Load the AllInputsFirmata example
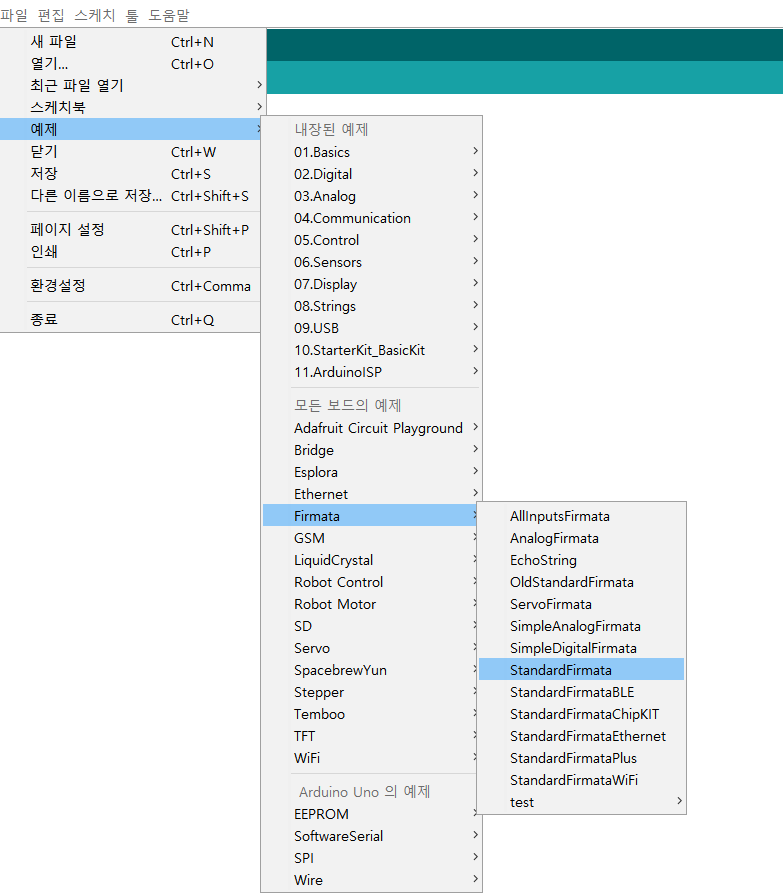 tap(581, 516)
